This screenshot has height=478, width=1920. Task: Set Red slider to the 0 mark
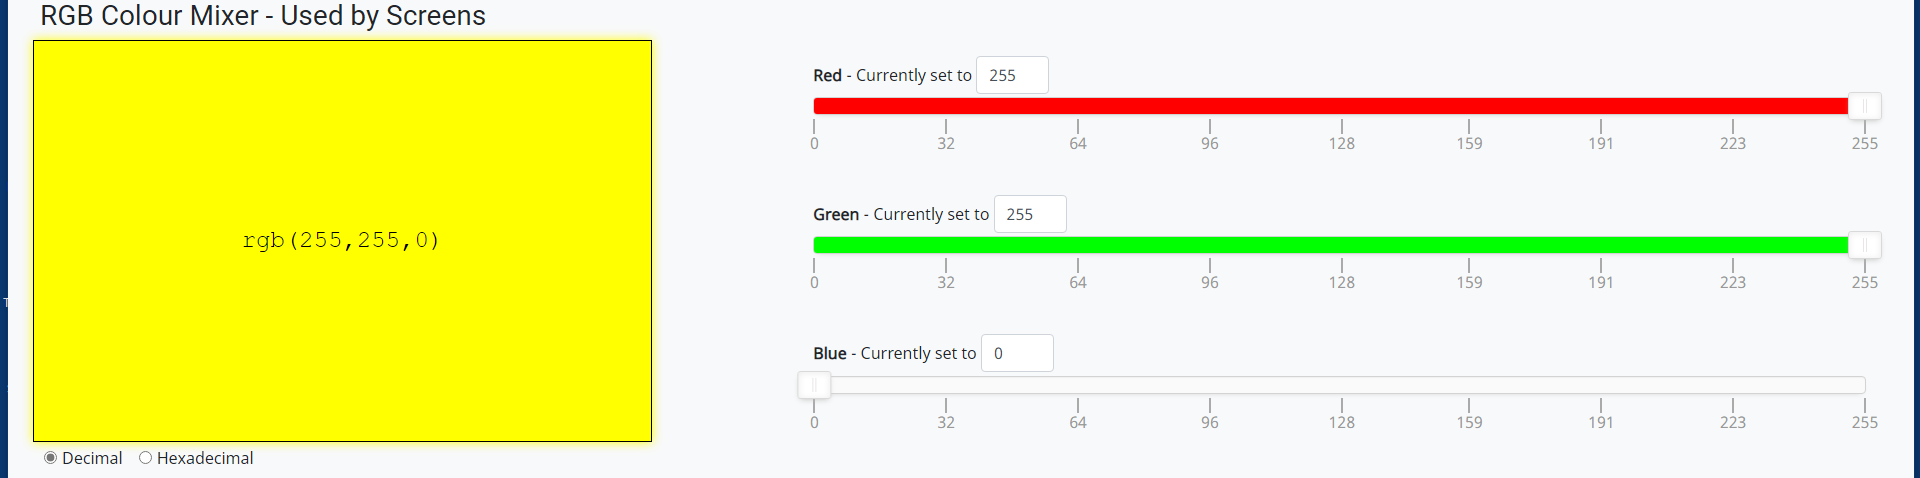[815, 106]
